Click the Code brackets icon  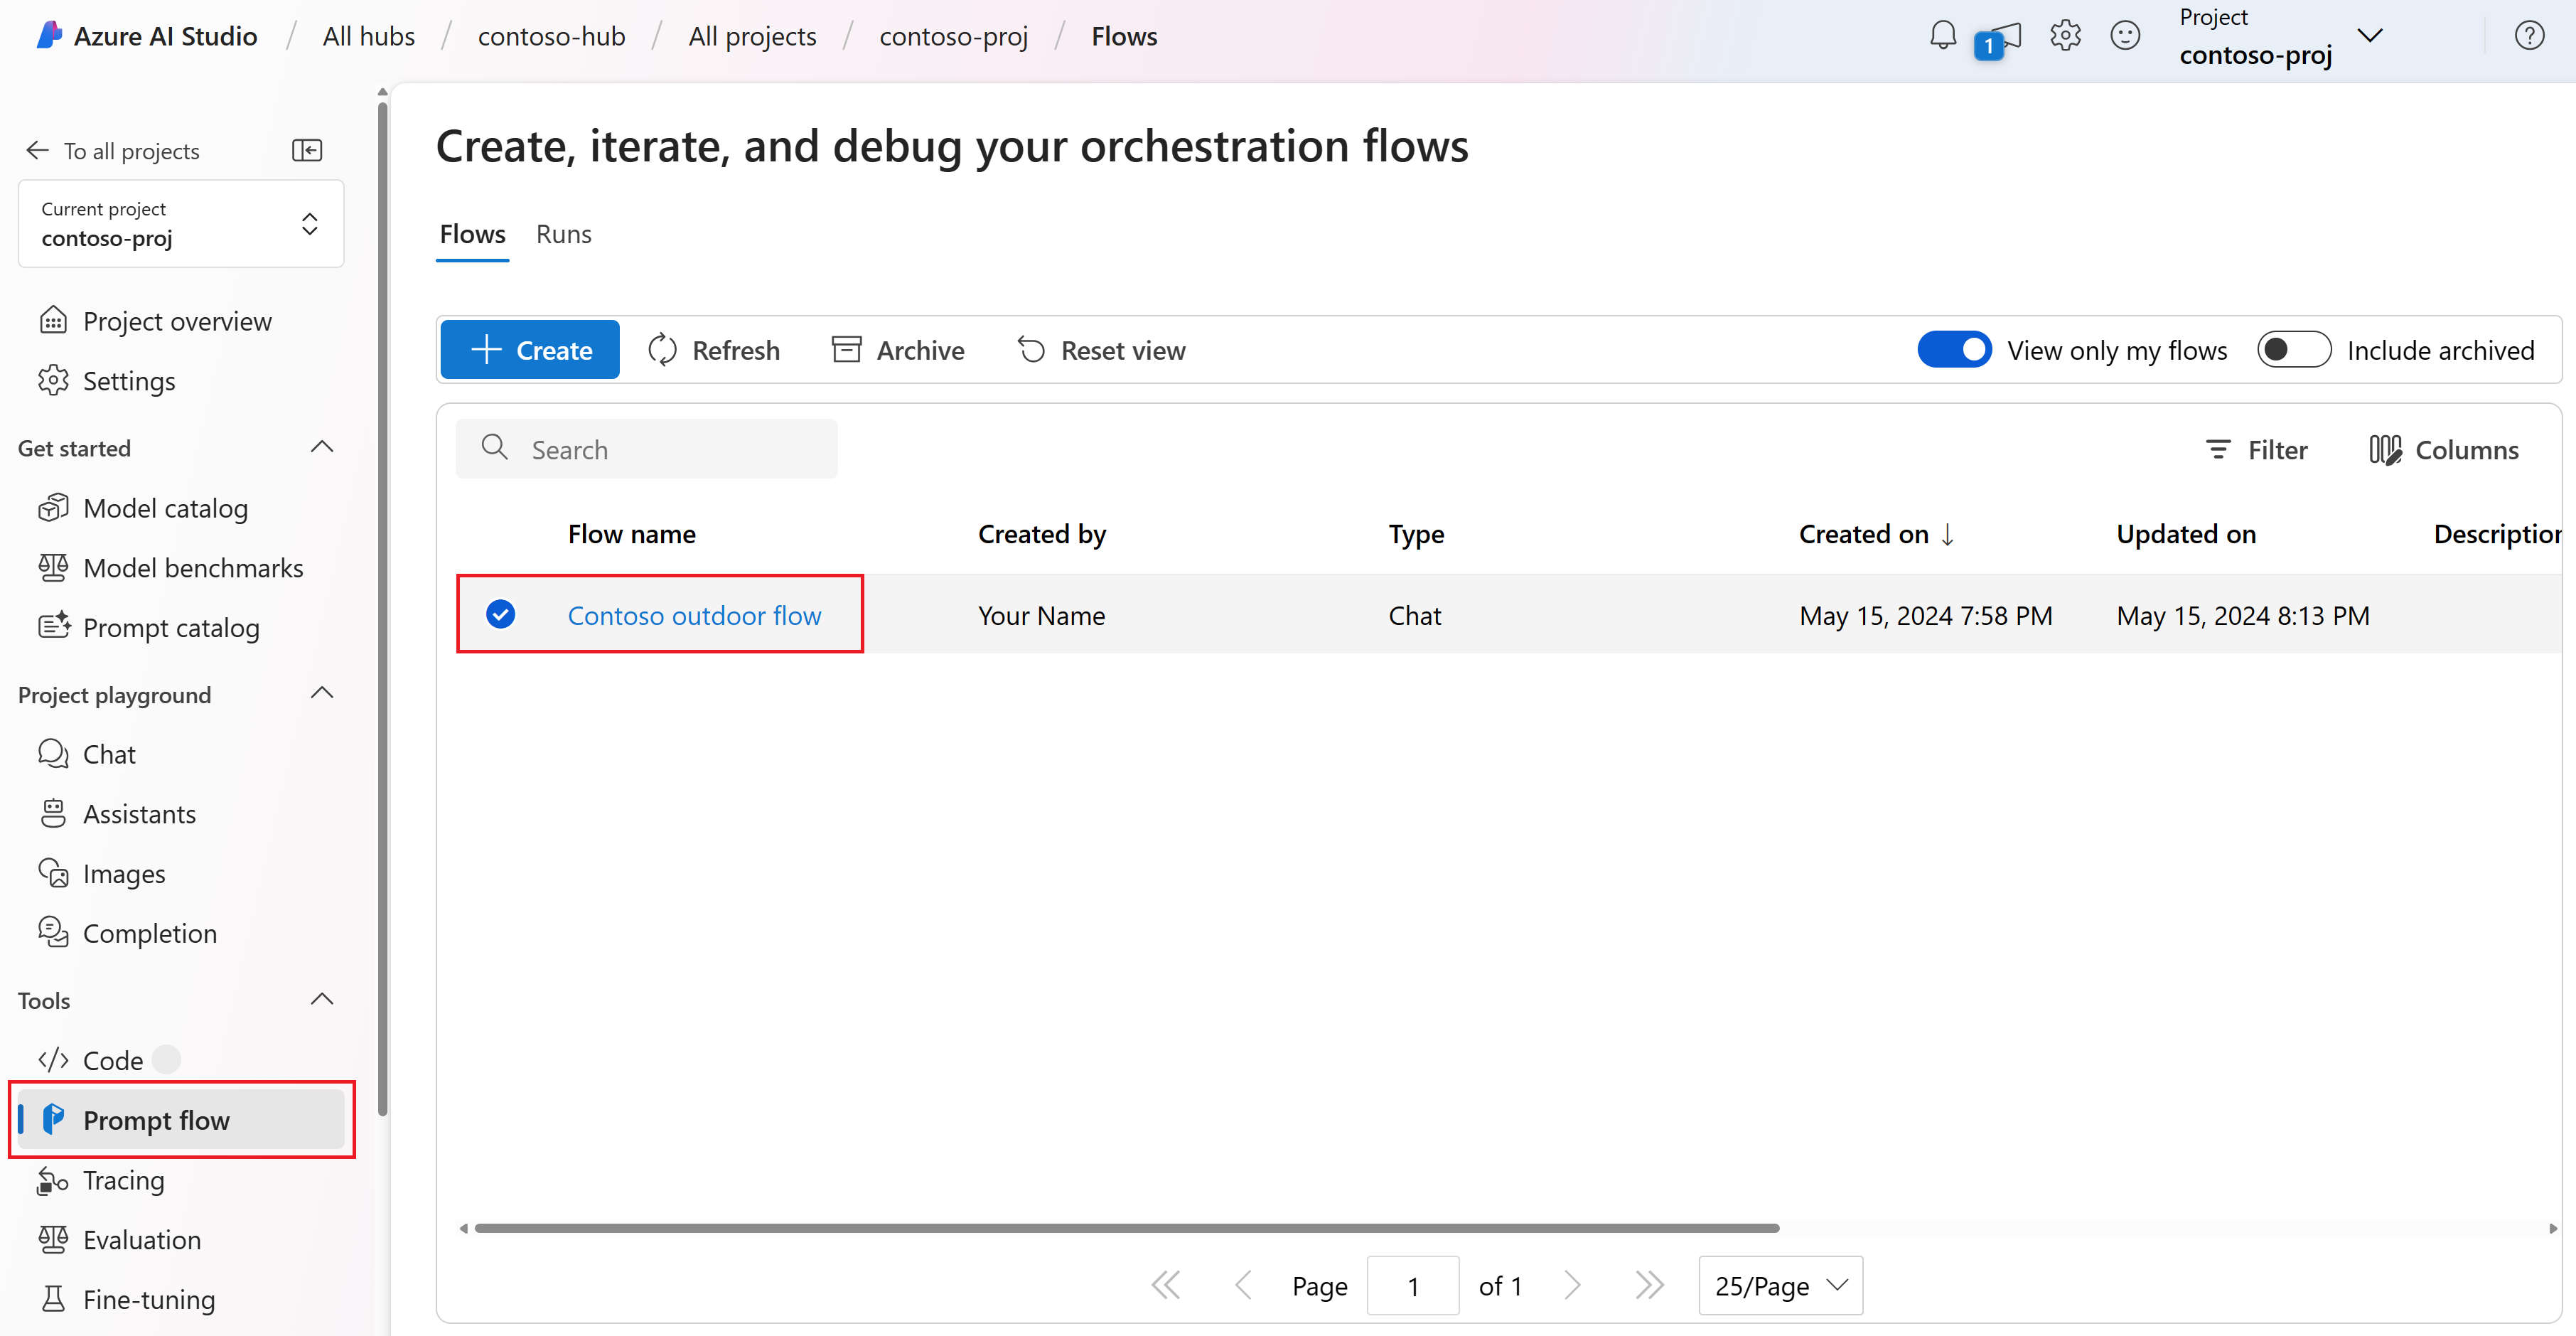pos(53,1060)
